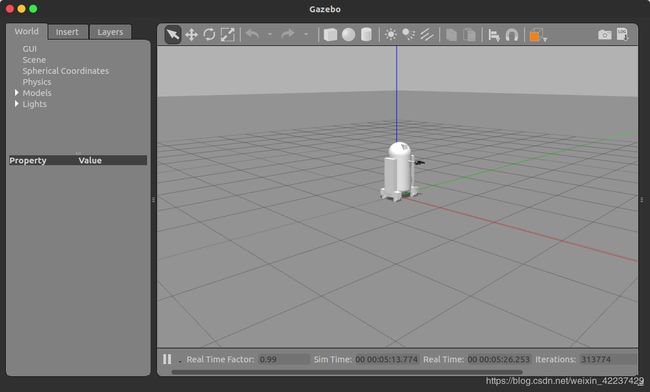Select the Models tree label
650x392 pixels.
click(37, 93)
